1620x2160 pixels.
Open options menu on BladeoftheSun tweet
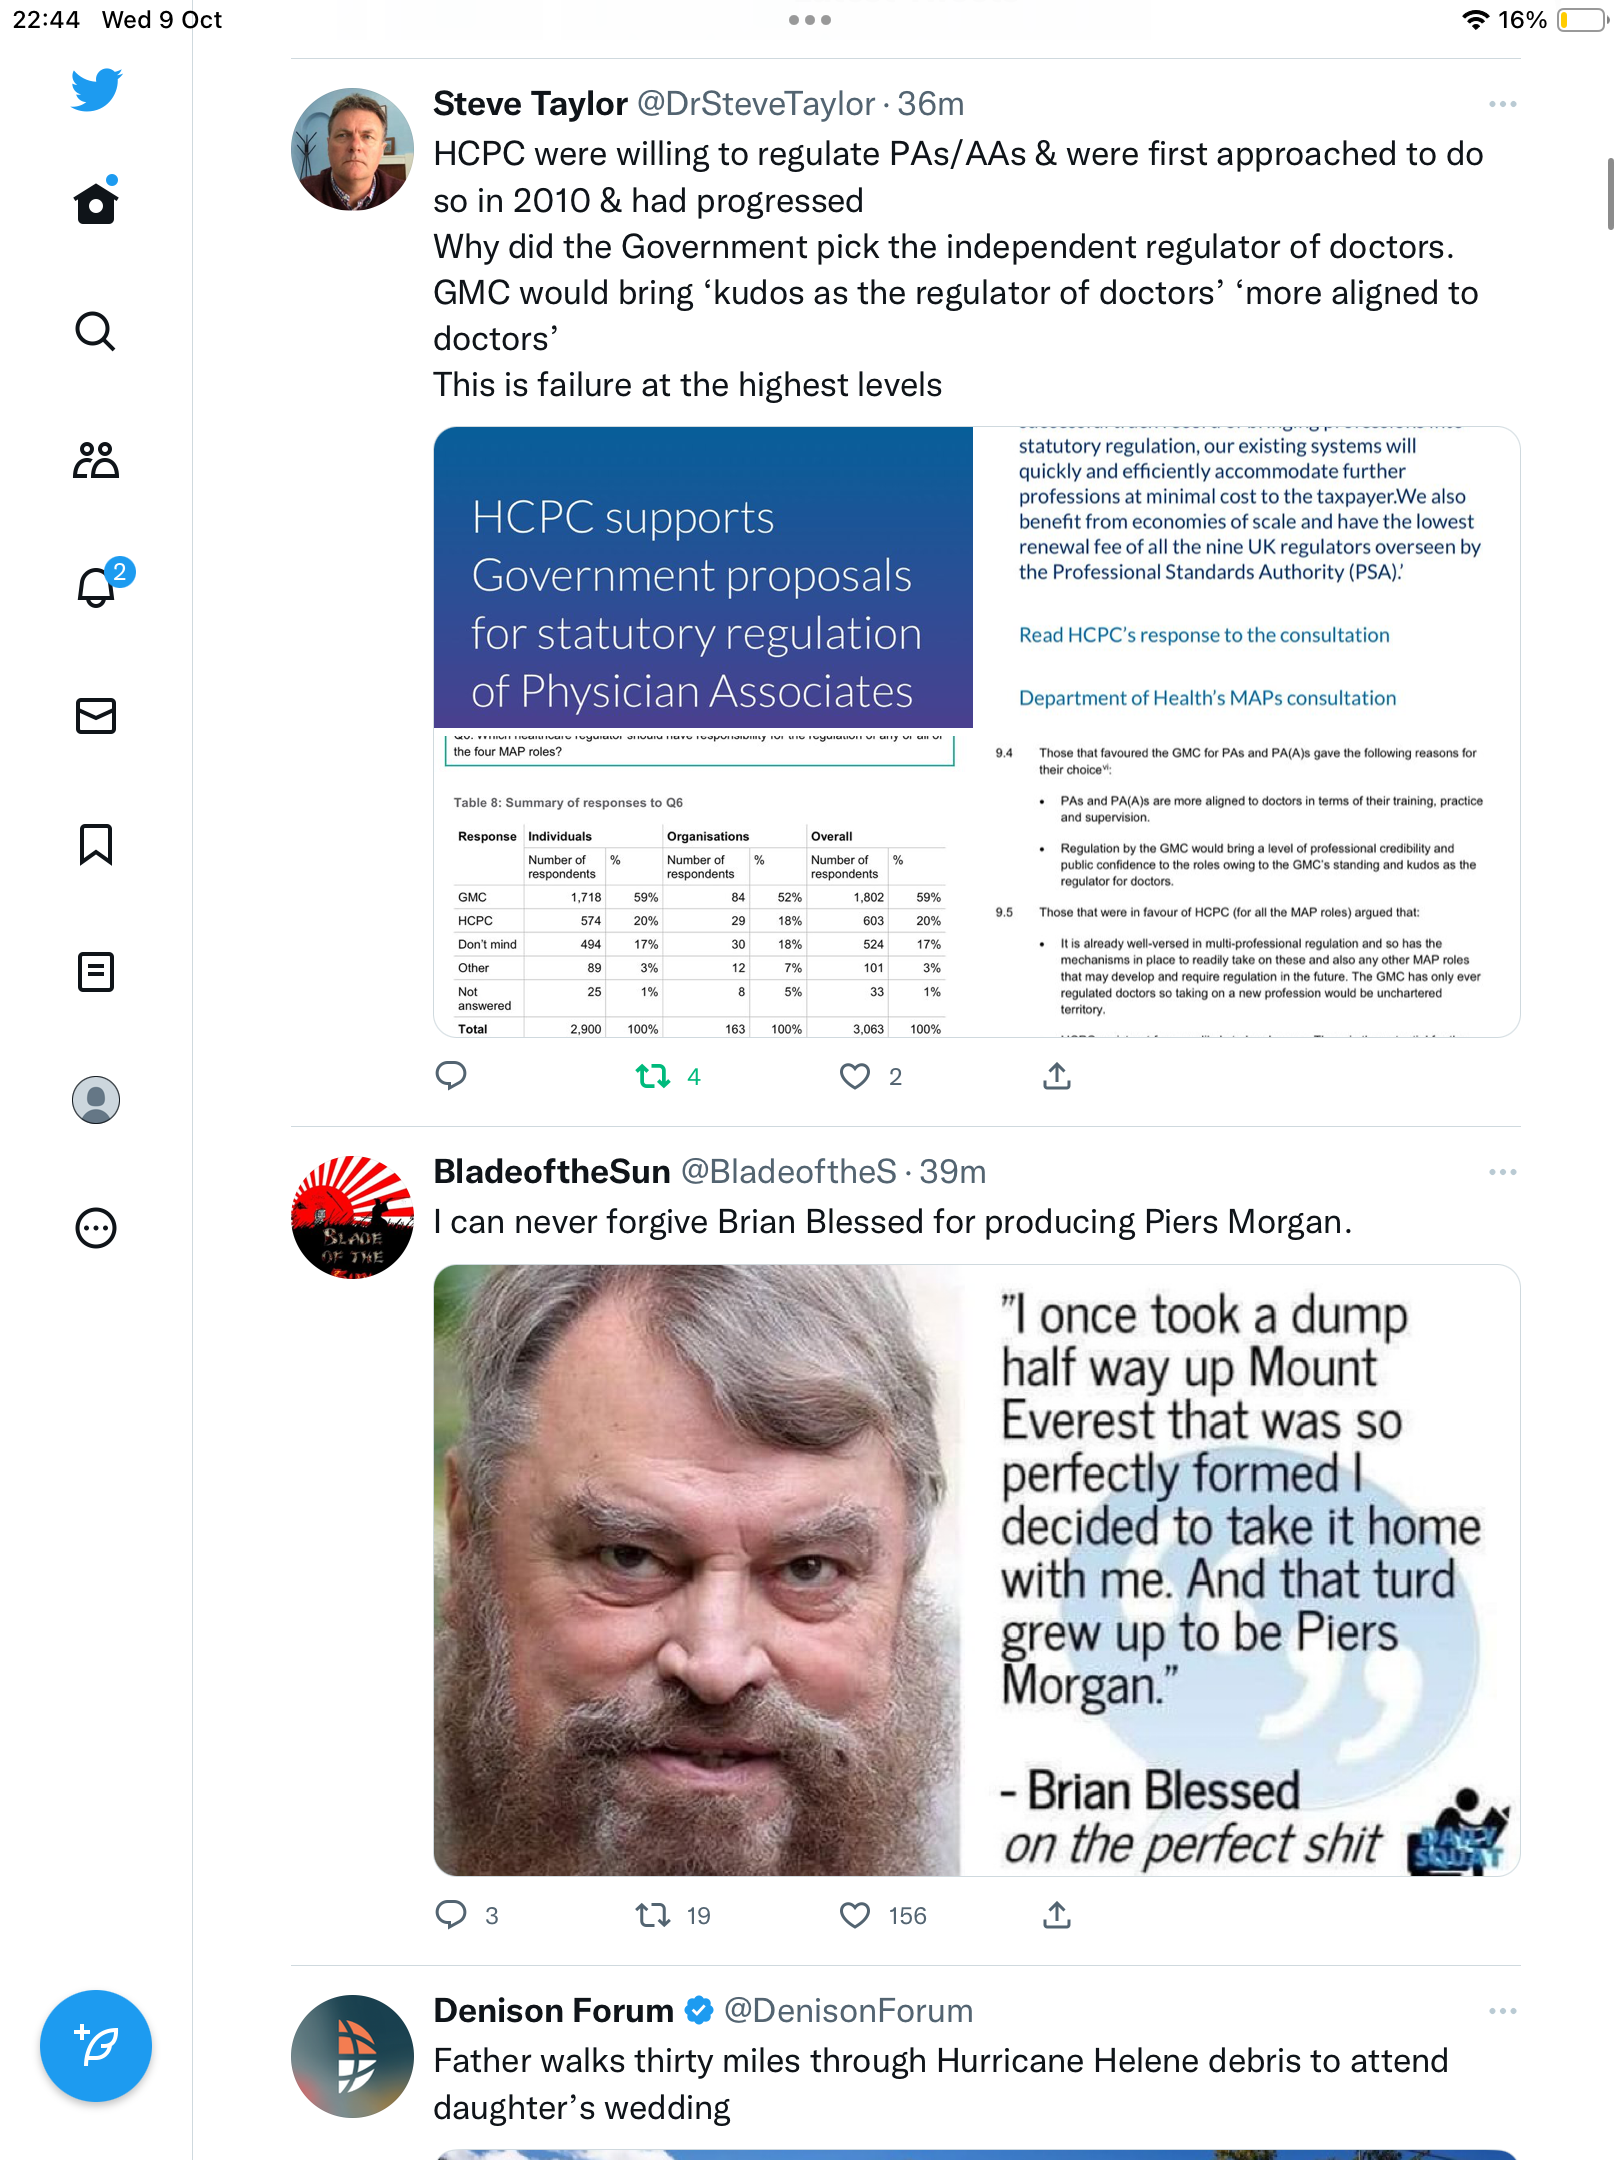tap(1502, 1172)
